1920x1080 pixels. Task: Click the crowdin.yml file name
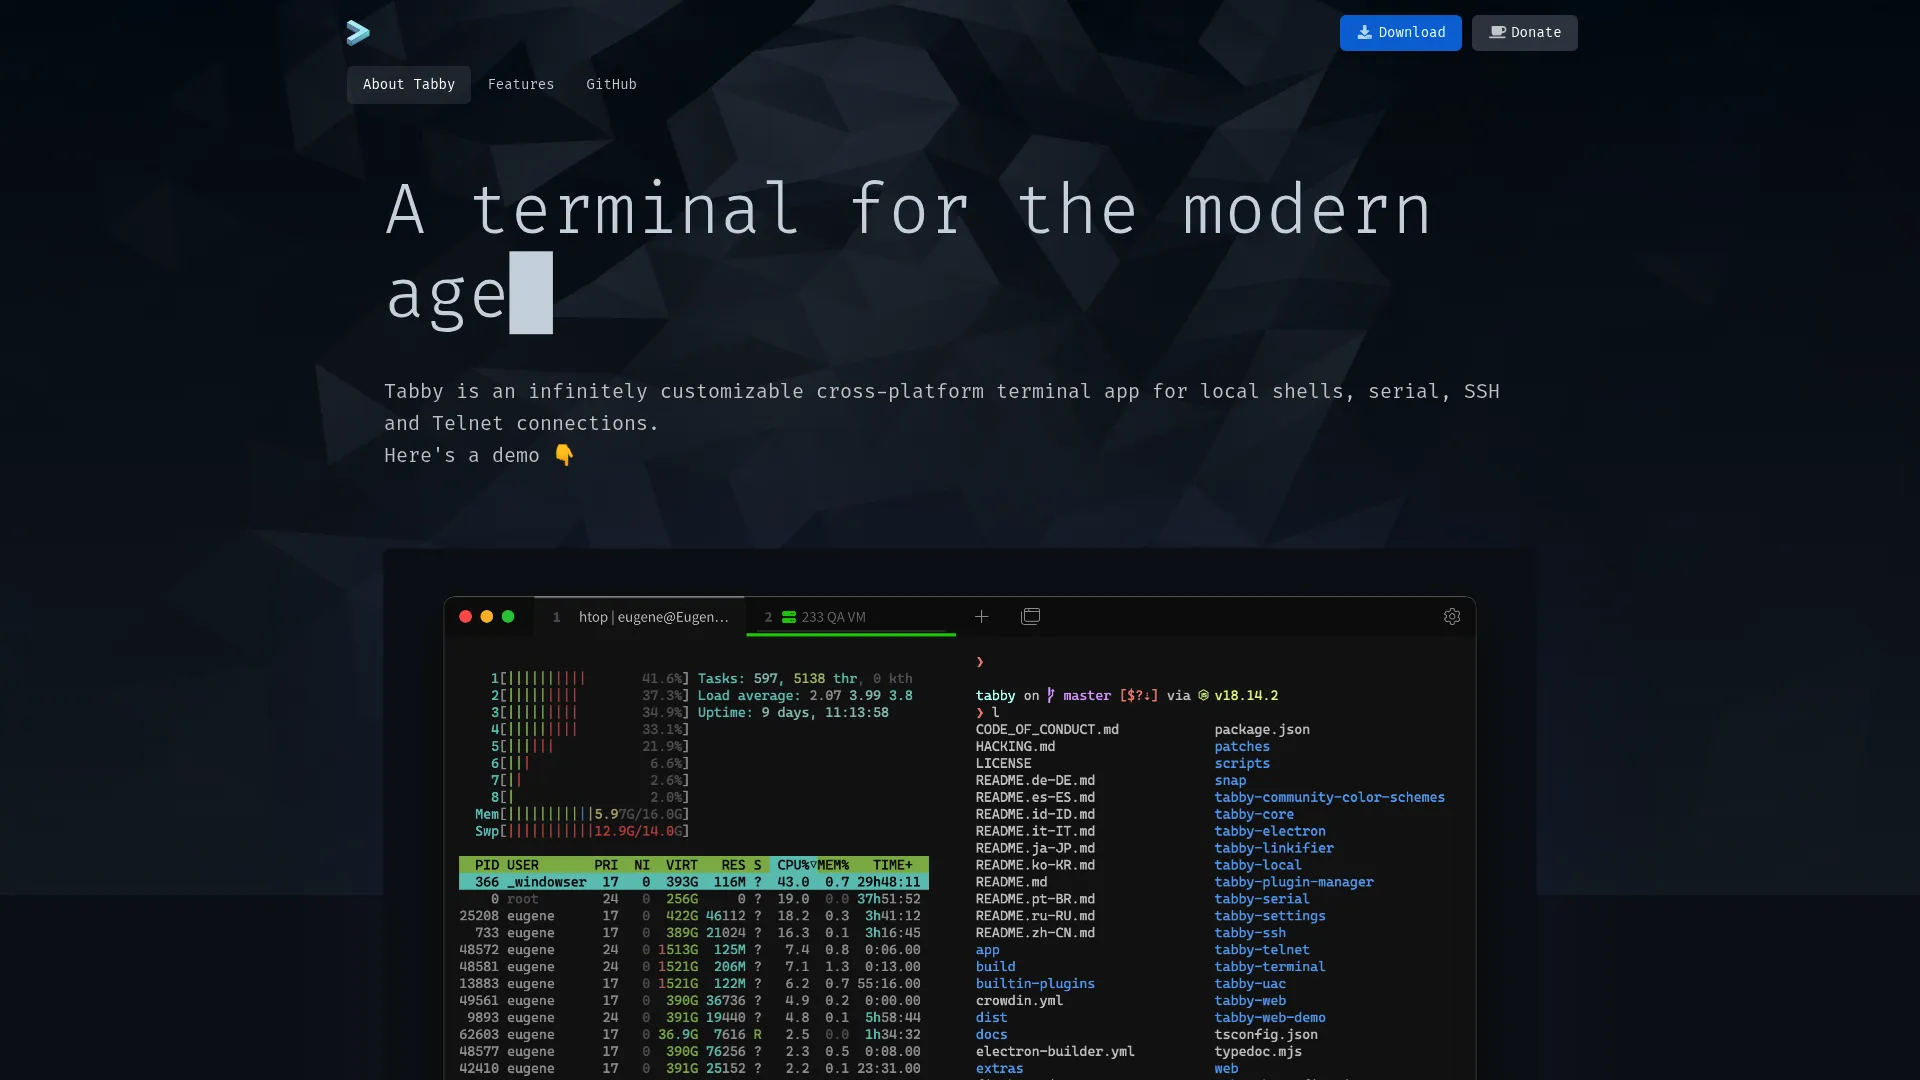tap(1019, 1002)
